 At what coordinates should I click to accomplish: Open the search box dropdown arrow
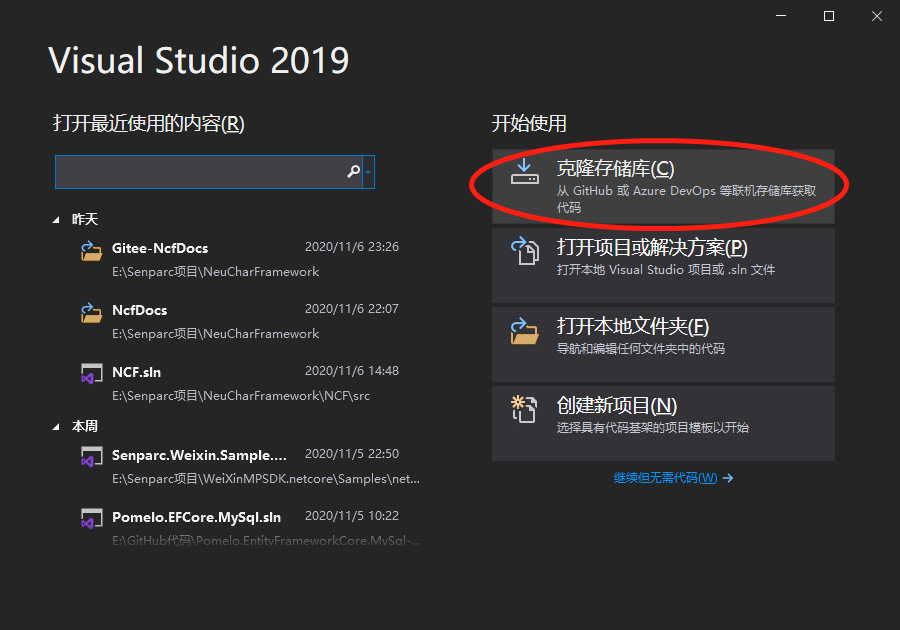coord(368,172)
